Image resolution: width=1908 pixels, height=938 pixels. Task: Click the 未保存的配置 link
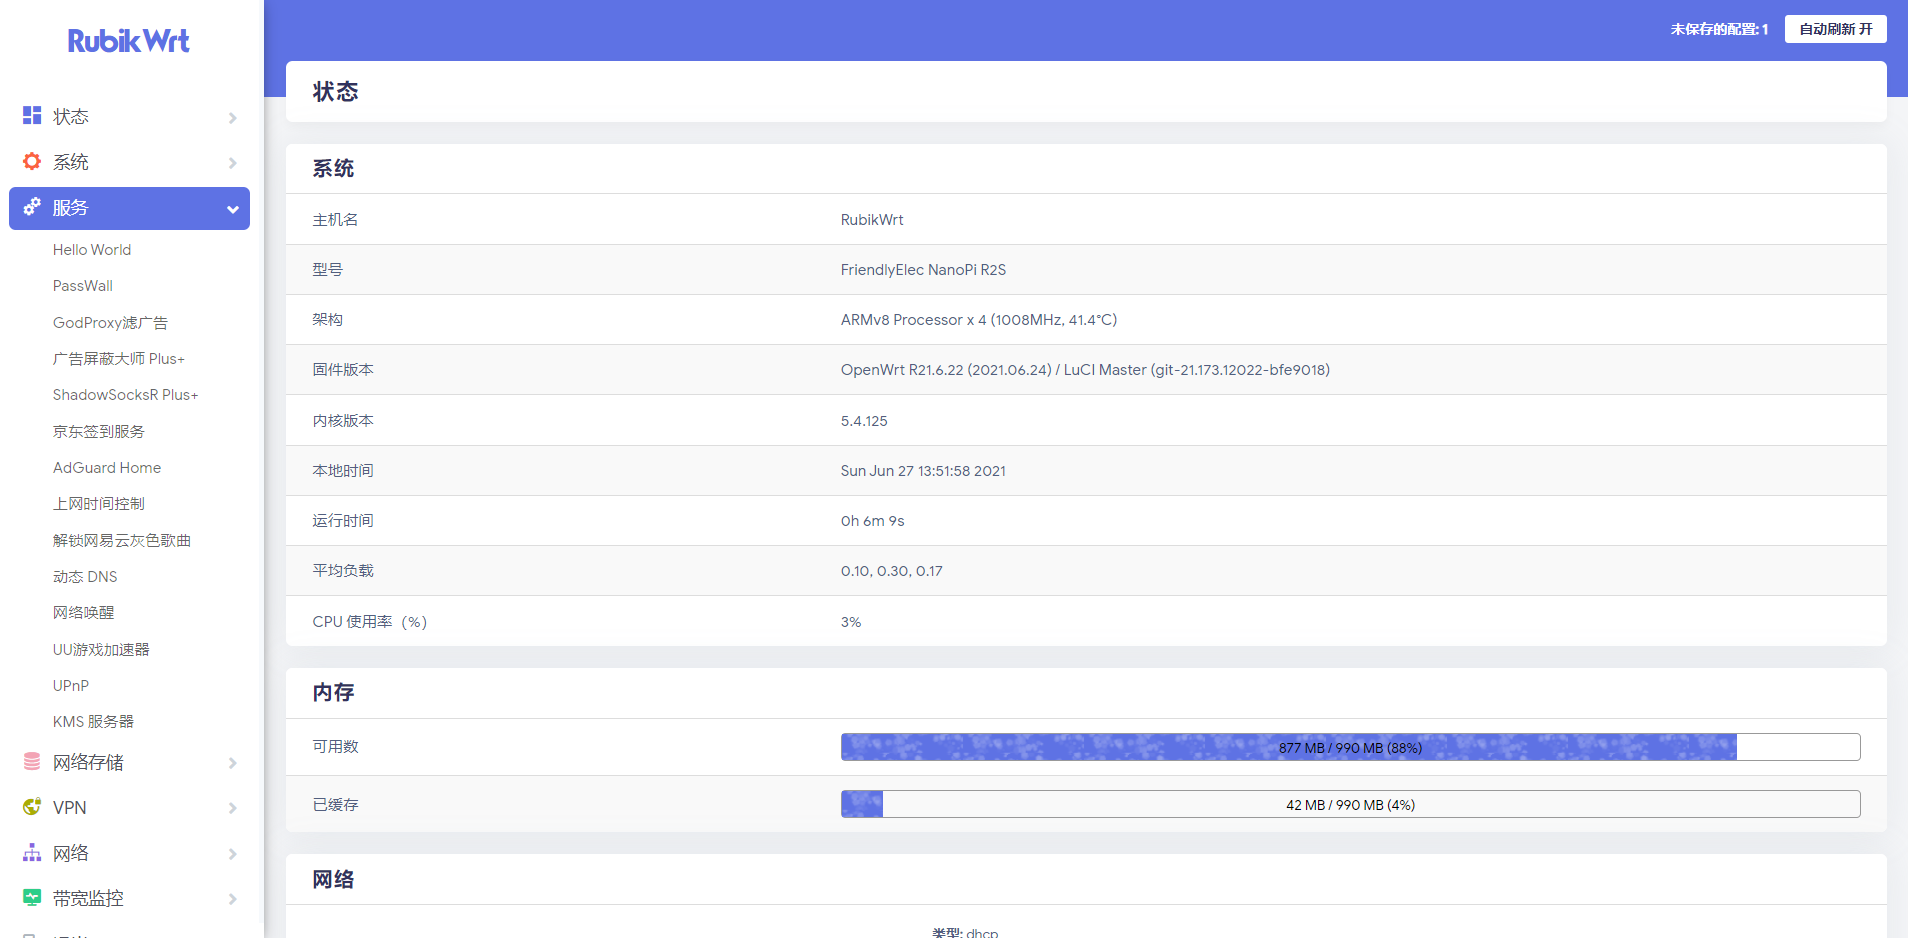coord(1718,29)
